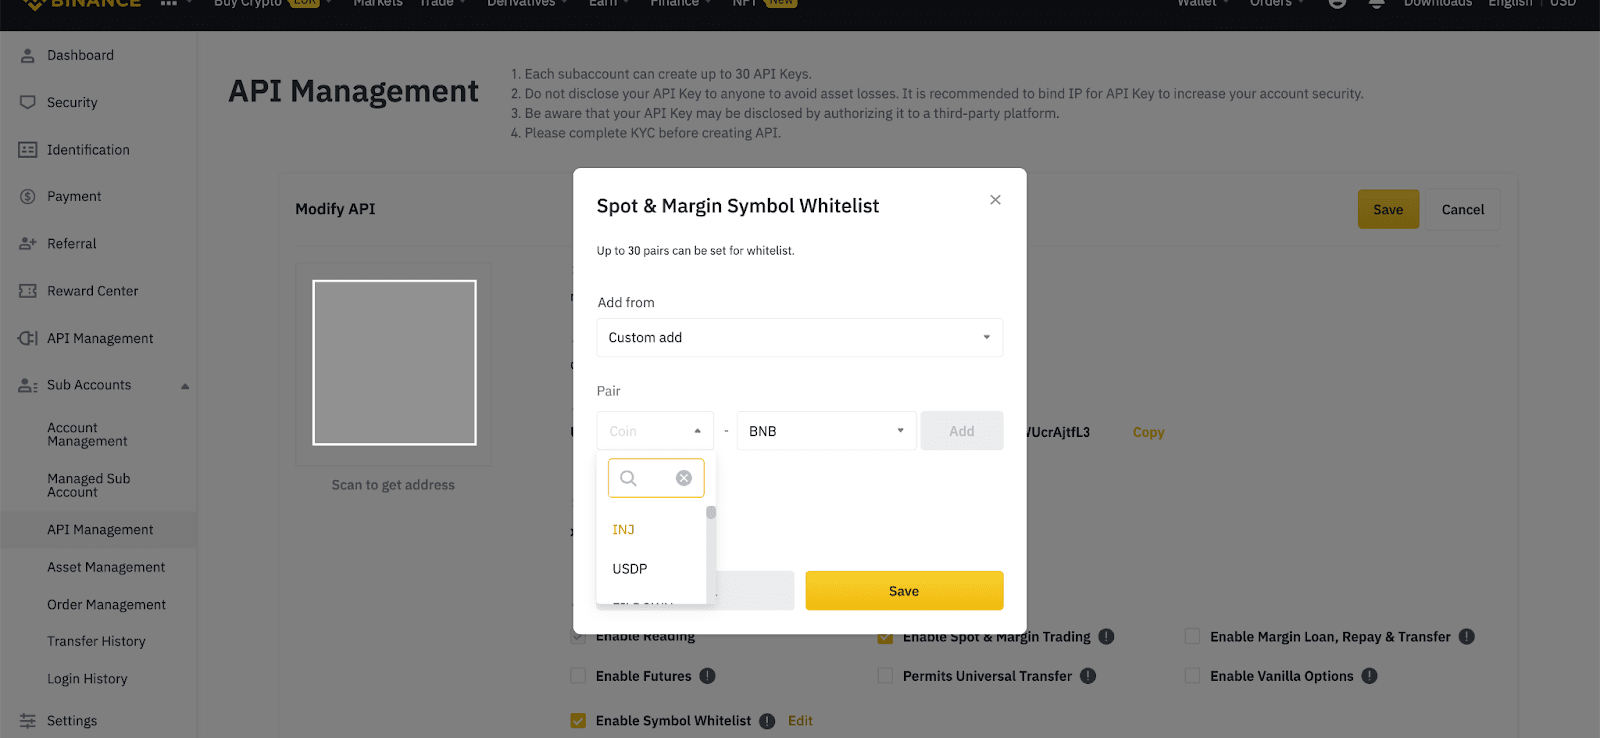Click 'Up to 30 pairs can be set' note
This screenshot has width=1600, height=738.
coord(696,251)
